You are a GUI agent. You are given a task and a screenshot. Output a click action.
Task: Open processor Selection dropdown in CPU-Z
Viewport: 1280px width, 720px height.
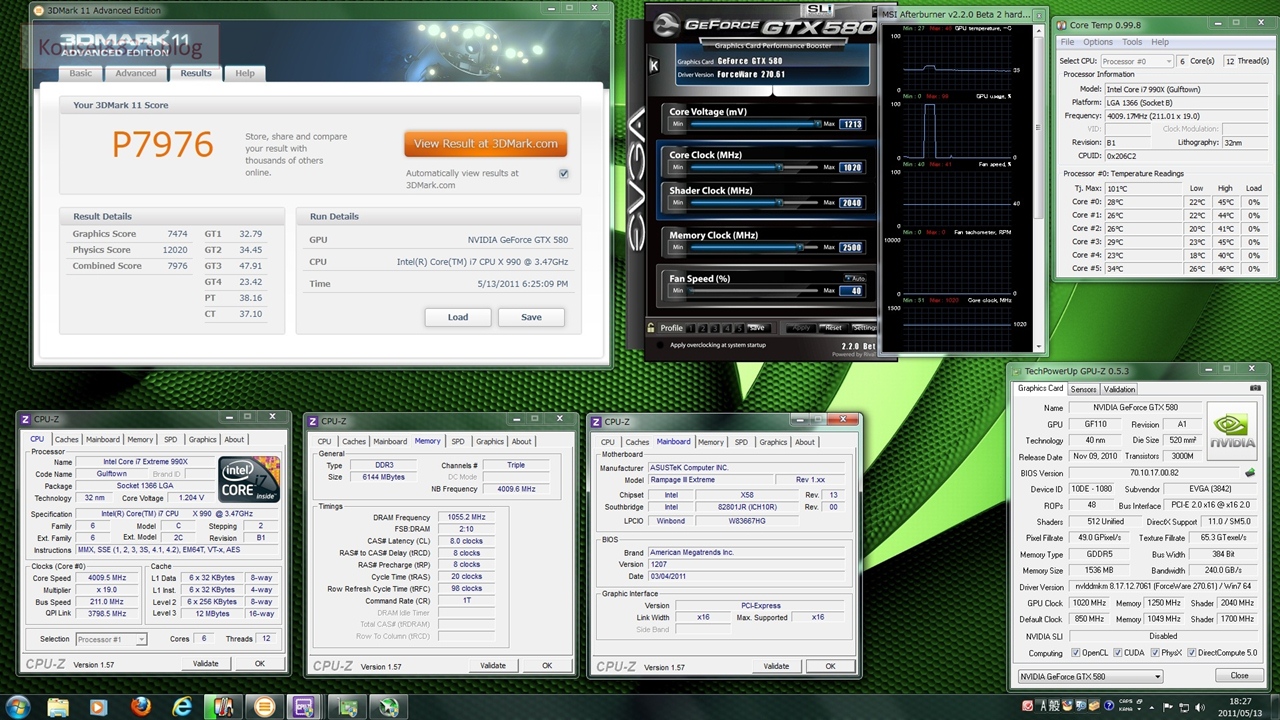pyautogui.click(x=111, y=639)
